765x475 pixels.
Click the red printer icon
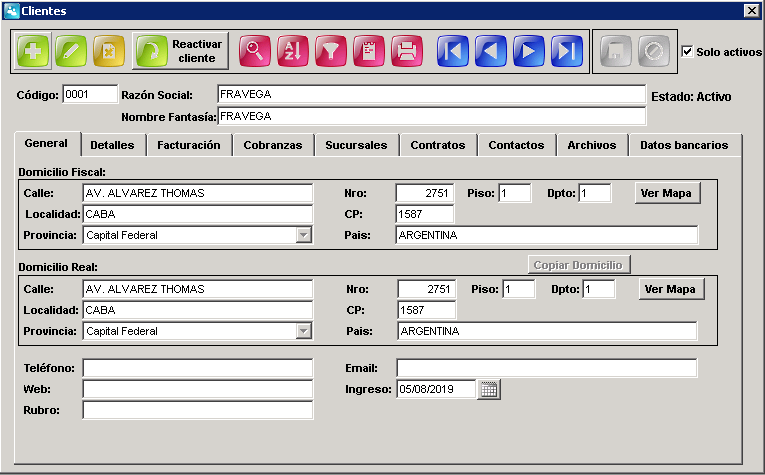407,51
